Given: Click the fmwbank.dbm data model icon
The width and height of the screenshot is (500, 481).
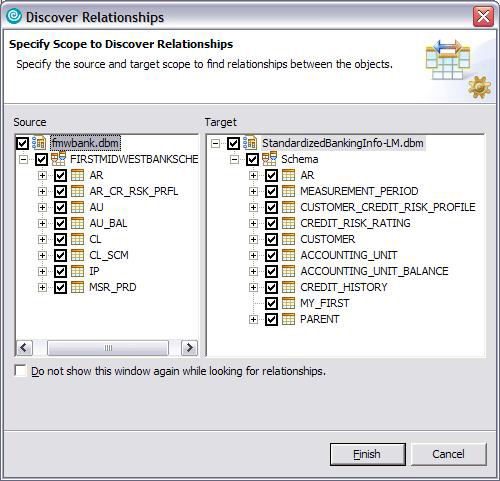Looking at the screenshot, I should coord(39,143).
